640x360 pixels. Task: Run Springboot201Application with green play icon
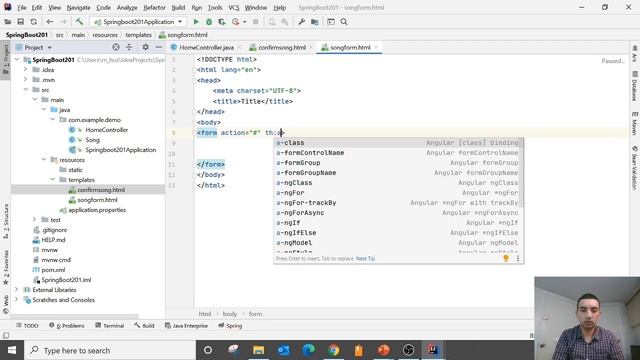[196, 22]
